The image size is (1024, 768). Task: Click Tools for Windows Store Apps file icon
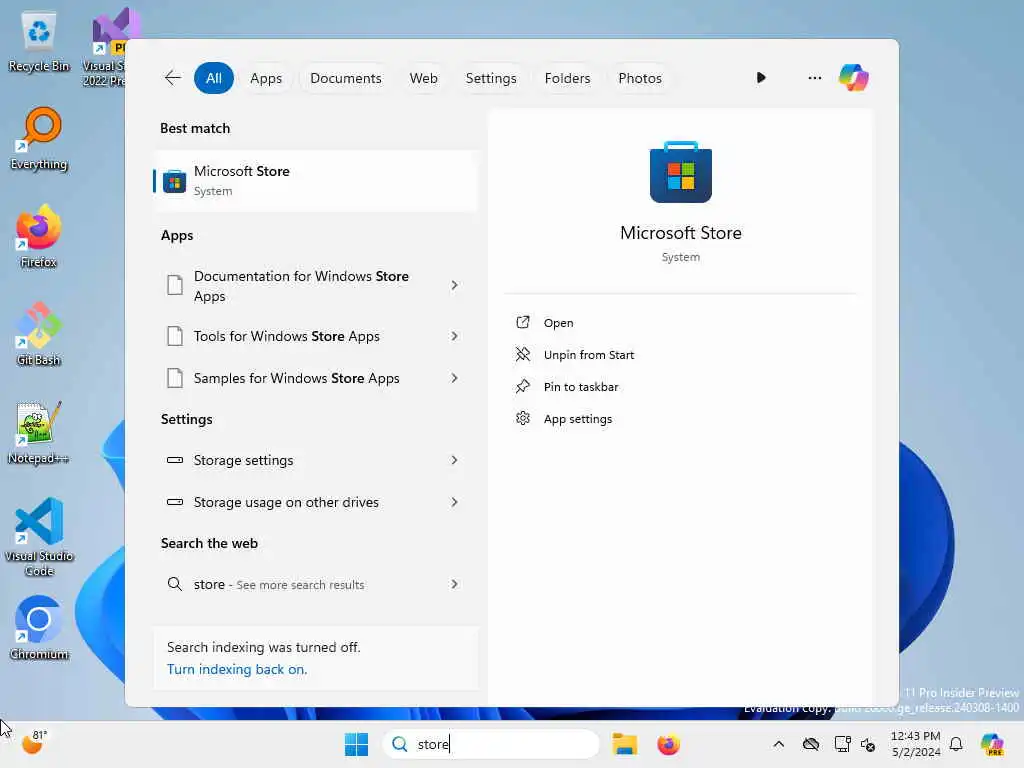[174, 336]
